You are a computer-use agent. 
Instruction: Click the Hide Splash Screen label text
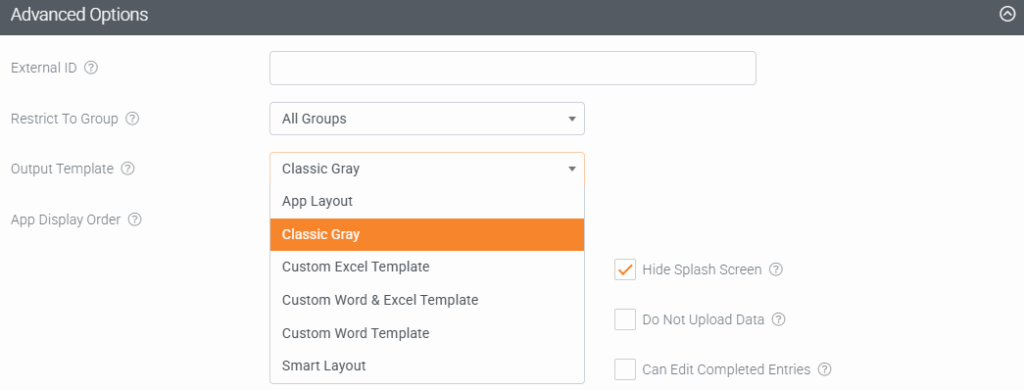[x=702, y=269]
